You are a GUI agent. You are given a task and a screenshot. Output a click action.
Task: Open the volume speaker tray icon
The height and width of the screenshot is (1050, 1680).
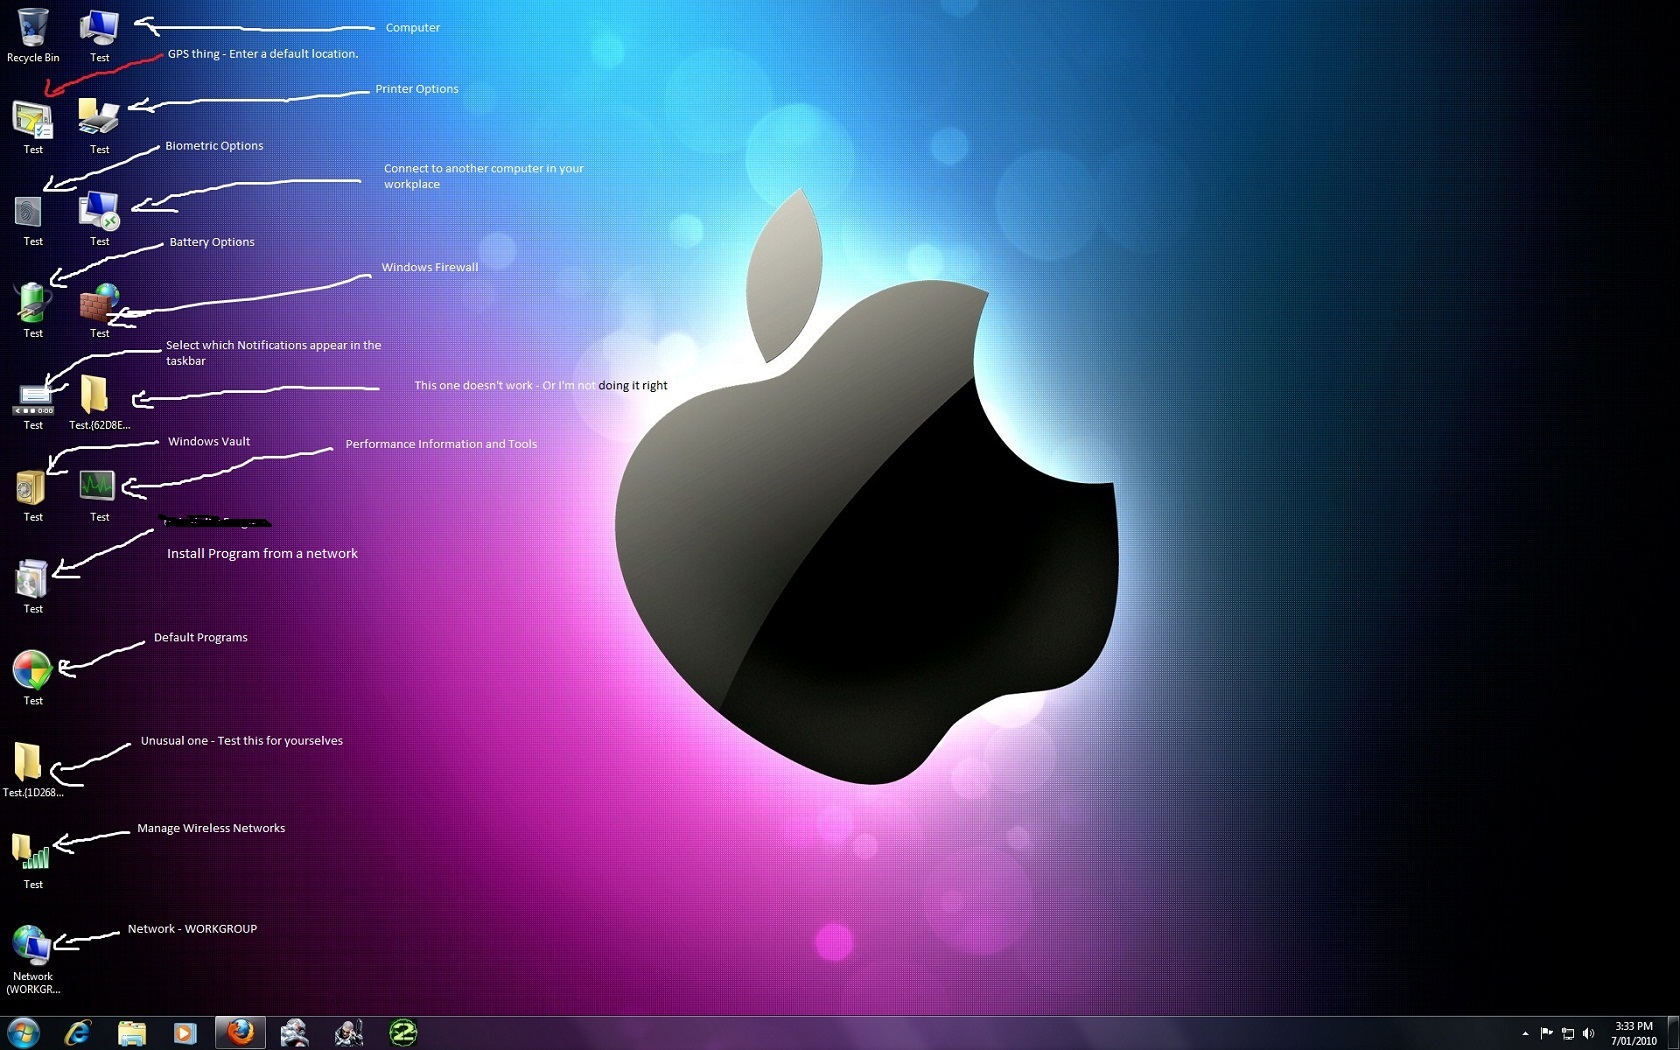point(1589,1033)
